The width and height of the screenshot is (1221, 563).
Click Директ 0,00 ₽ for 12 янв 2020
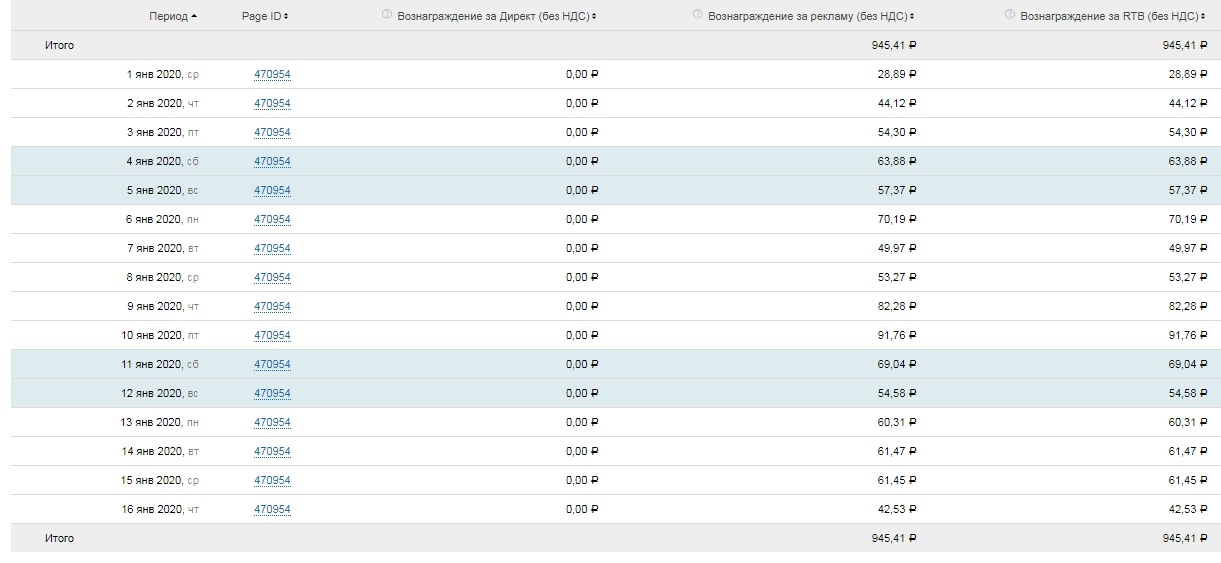[582, 394]
